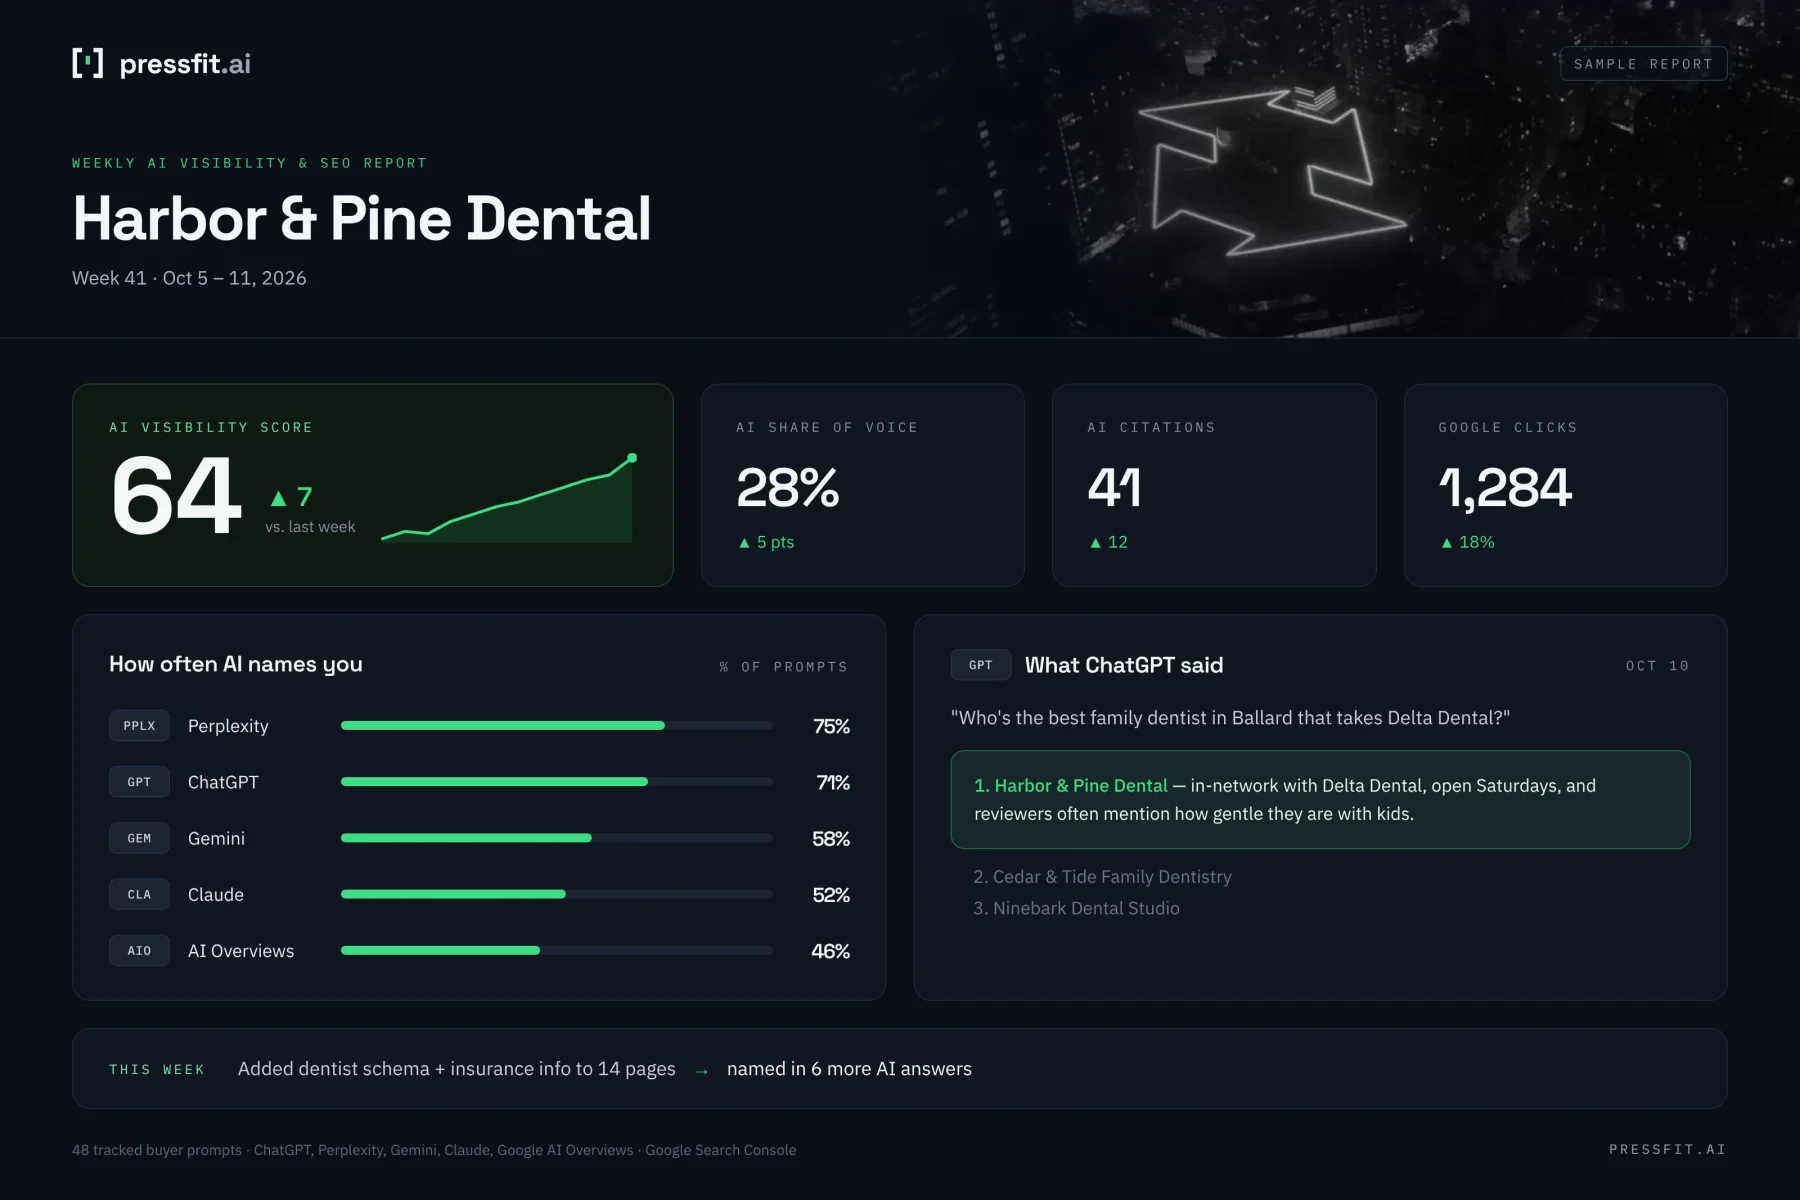Click the Perplexity 75% progress bar
Viewport: 1800px width, 1200px height.
coord(556,726)
